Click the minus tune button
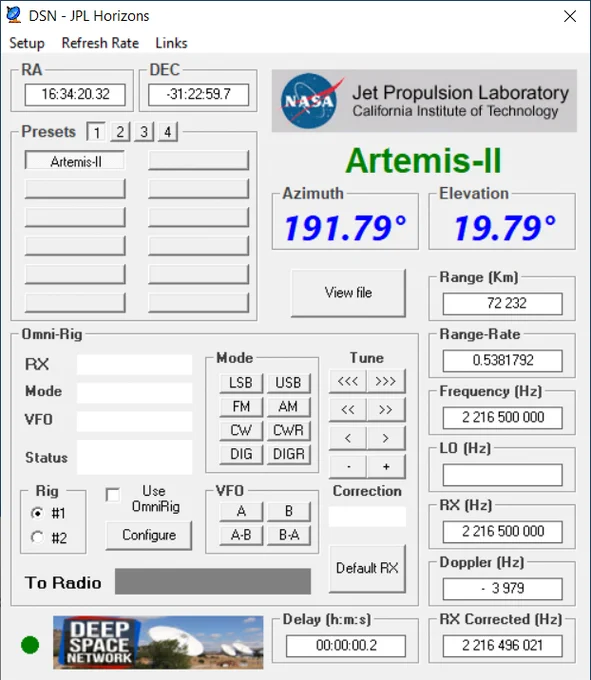 click(x=348, y=467)
